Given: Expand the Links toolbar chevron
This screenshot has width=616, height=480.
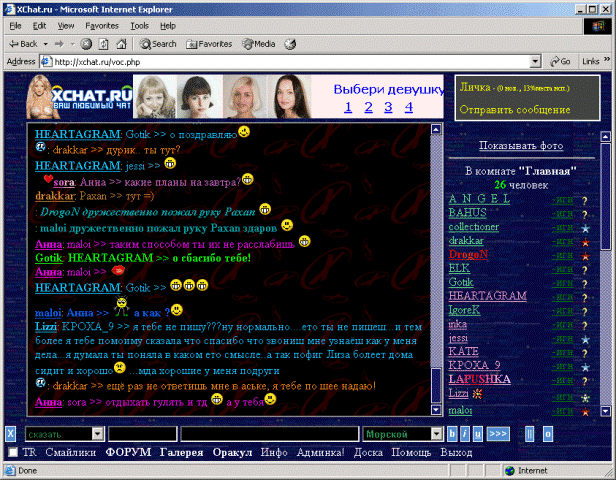Looking at the screenshot, I should point(607,60).
